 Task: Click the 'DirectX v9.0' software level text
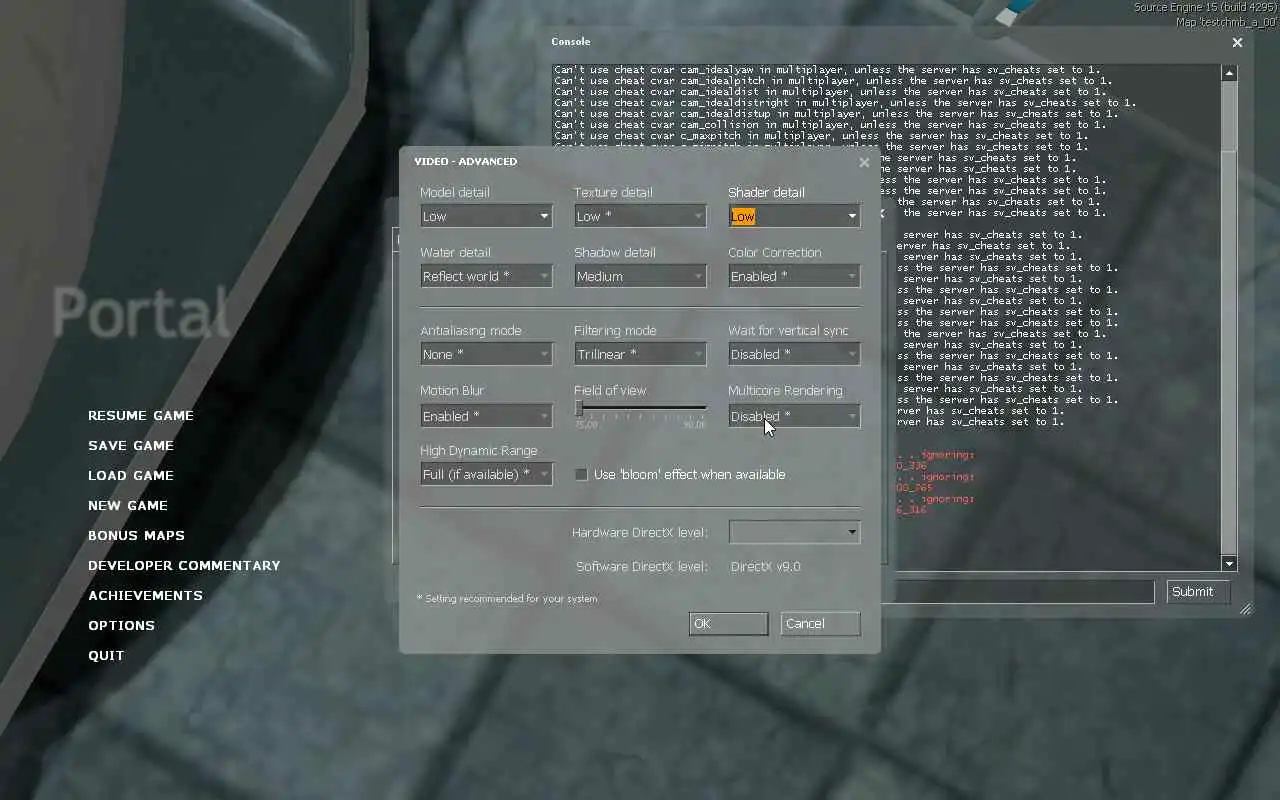pos(765,566)
